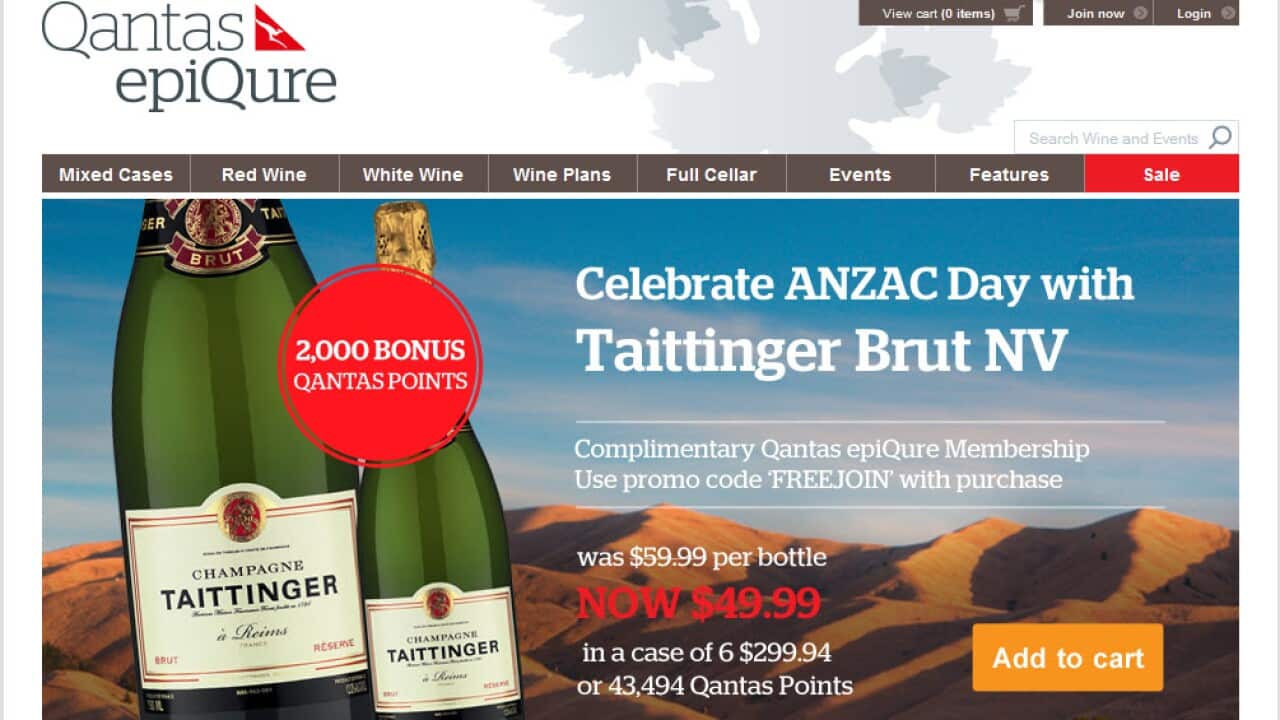
Task: Open the Full Cellar menu
Action: pos(711,174)
